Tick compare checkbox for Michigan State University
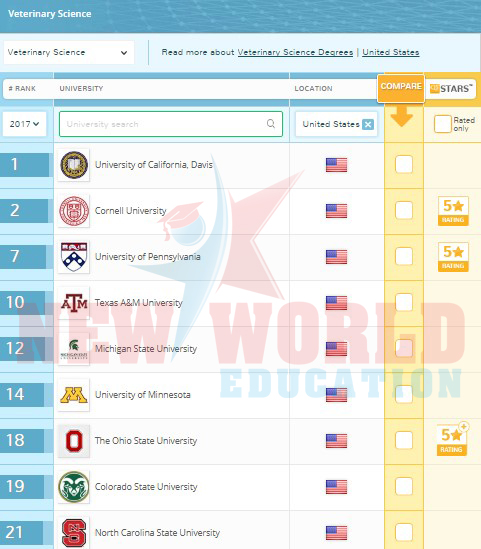This screenshot has width=481, height=549. (404, 349)
